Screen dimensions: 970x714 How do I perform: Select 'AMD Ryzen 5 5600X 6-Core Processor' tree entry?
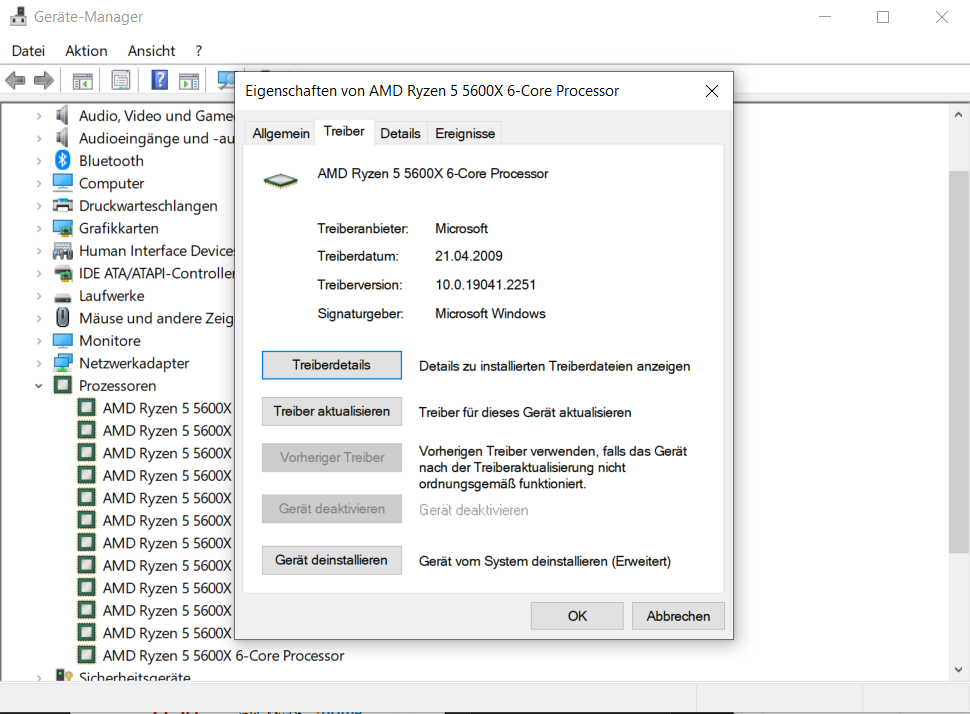point(223,655)
